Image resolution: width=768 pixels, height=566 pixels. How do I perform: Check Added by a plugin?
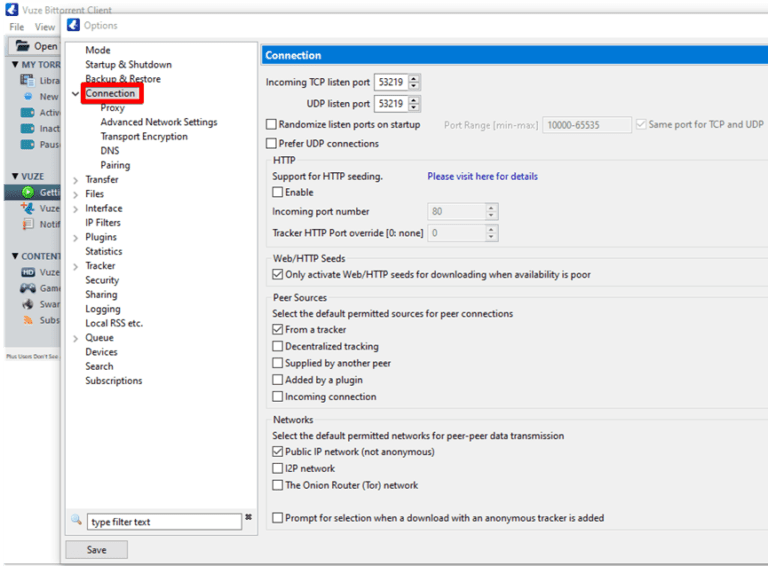(x=278, y=379)
